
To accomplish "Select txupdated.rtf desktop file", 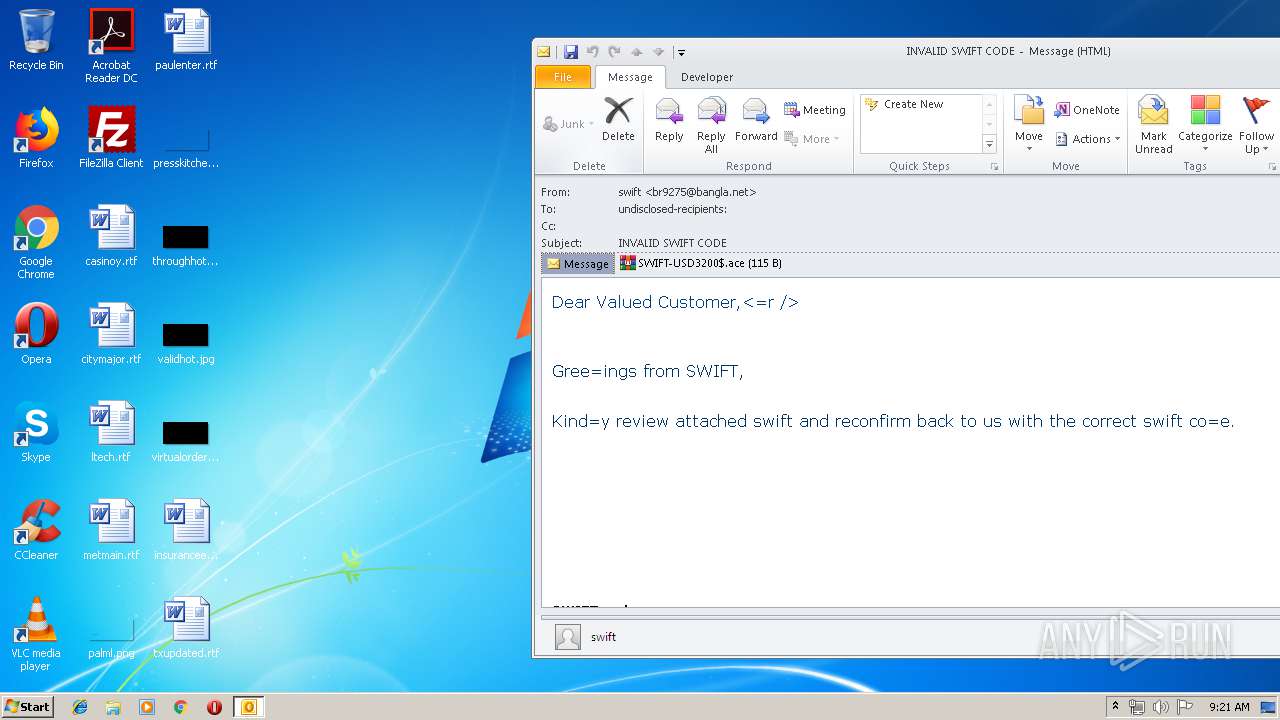I will tap(186, 628).
